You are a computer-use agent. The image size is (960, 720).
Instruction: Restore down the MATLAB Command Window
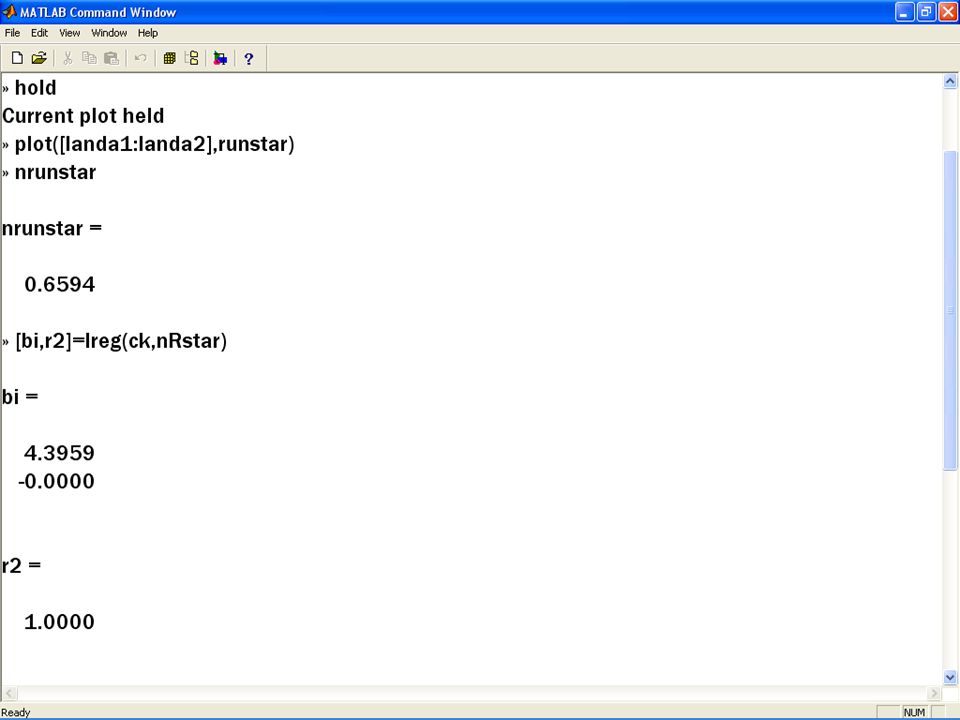point(926,12)
